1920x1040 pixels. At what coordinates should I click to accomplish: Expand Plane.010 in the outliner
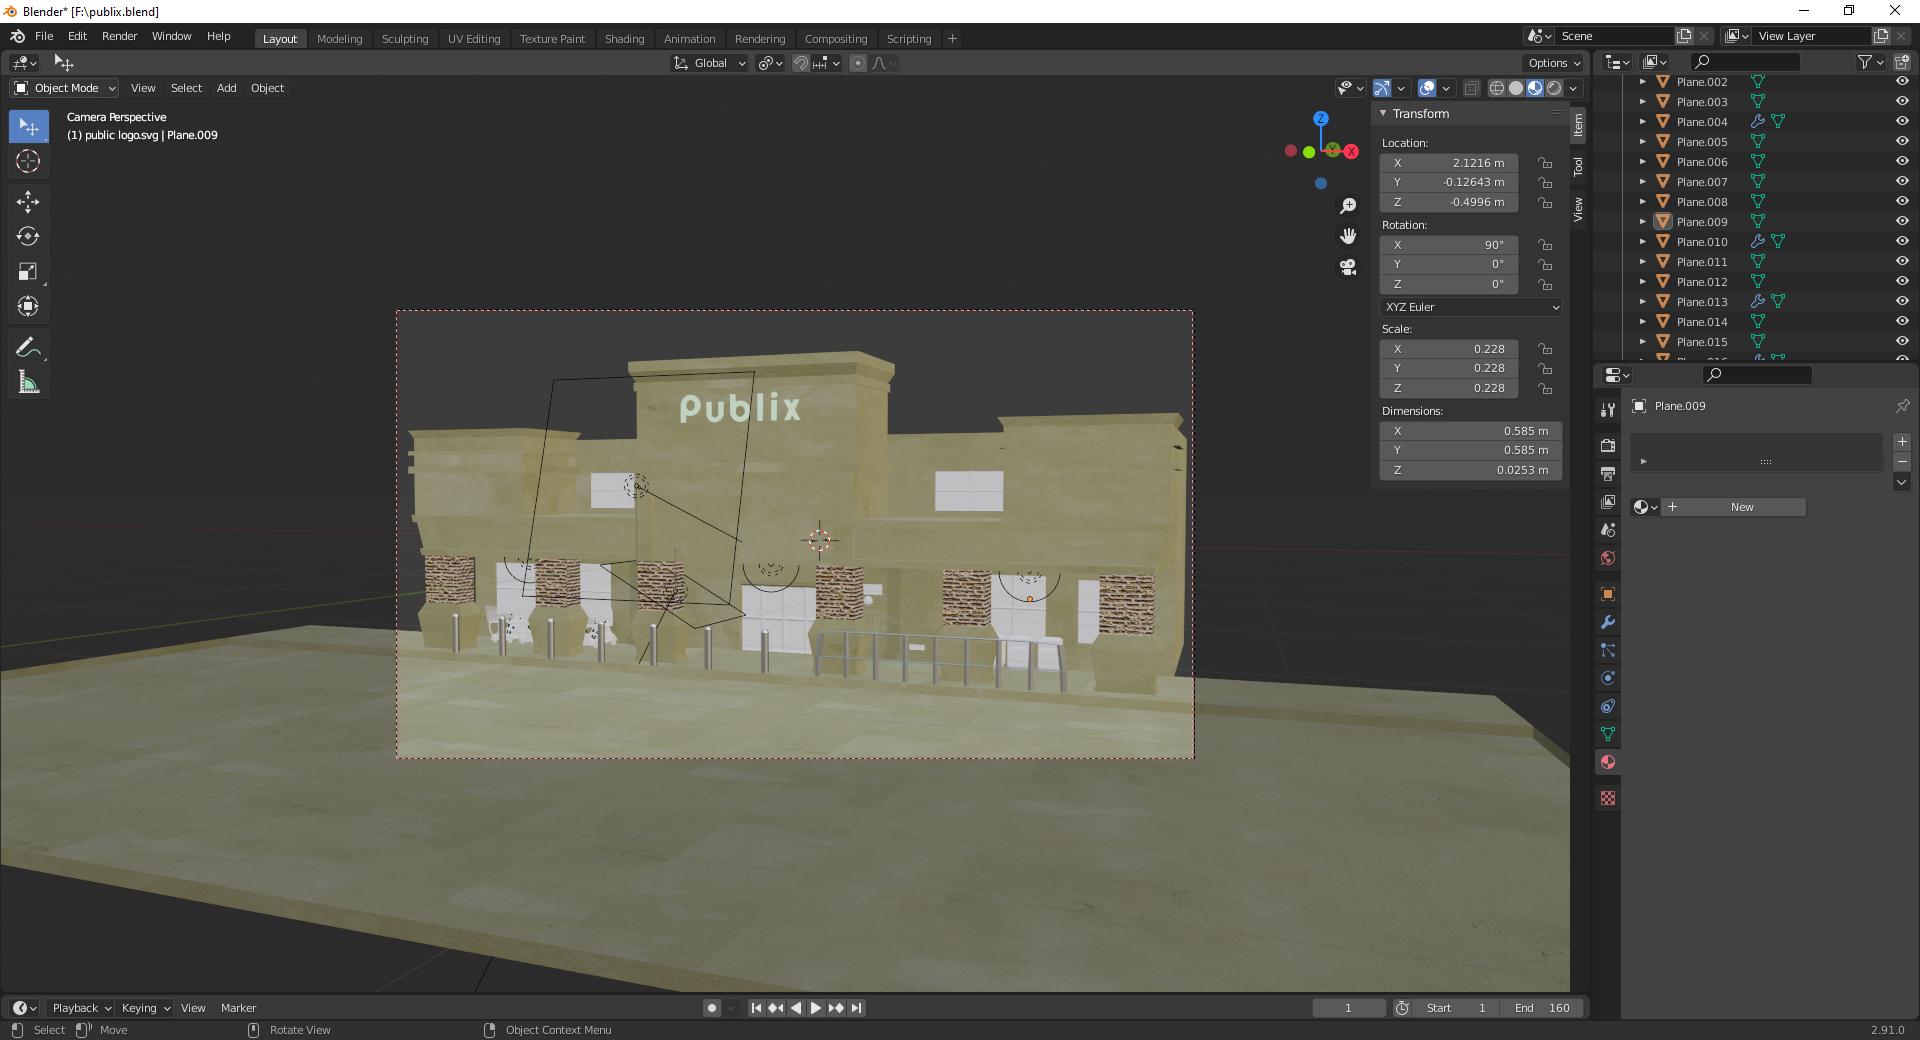click(x=1643, y=242)
